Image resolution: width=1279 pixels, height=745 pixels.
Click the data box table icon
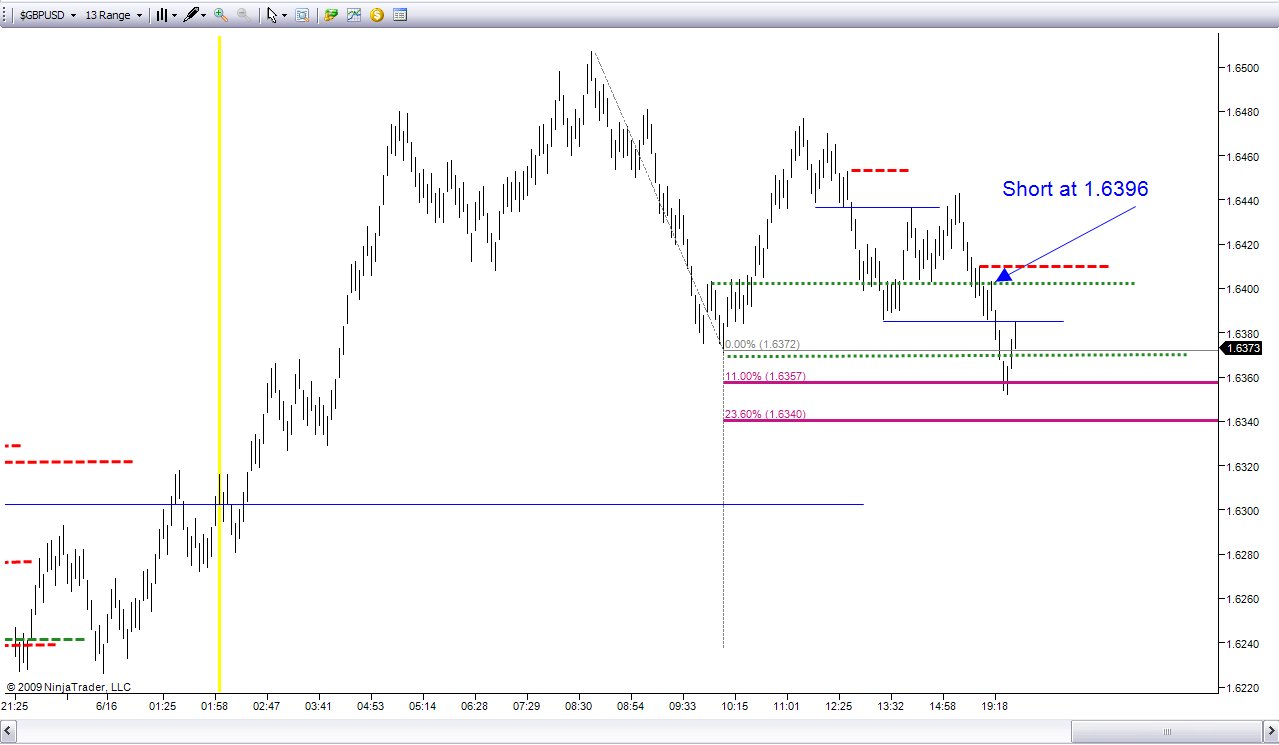(x=400, y=16)
